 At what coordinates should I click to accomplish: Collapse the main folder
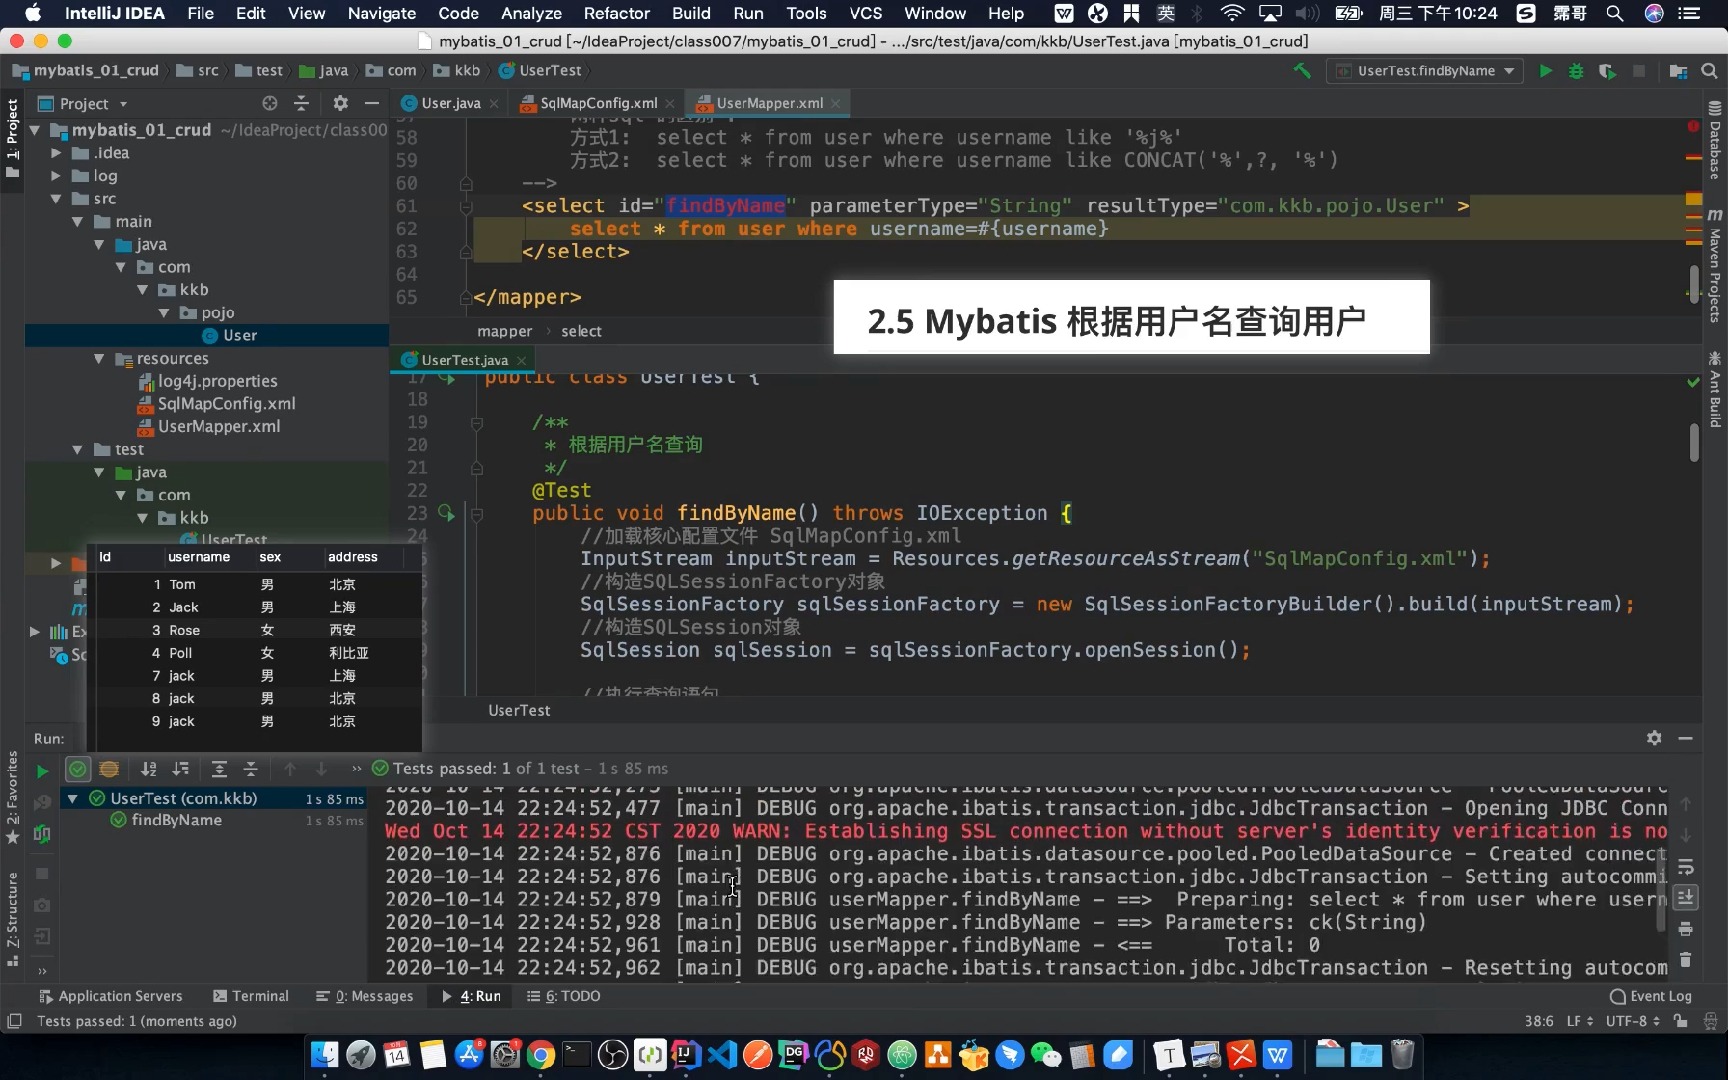[77, 222]
